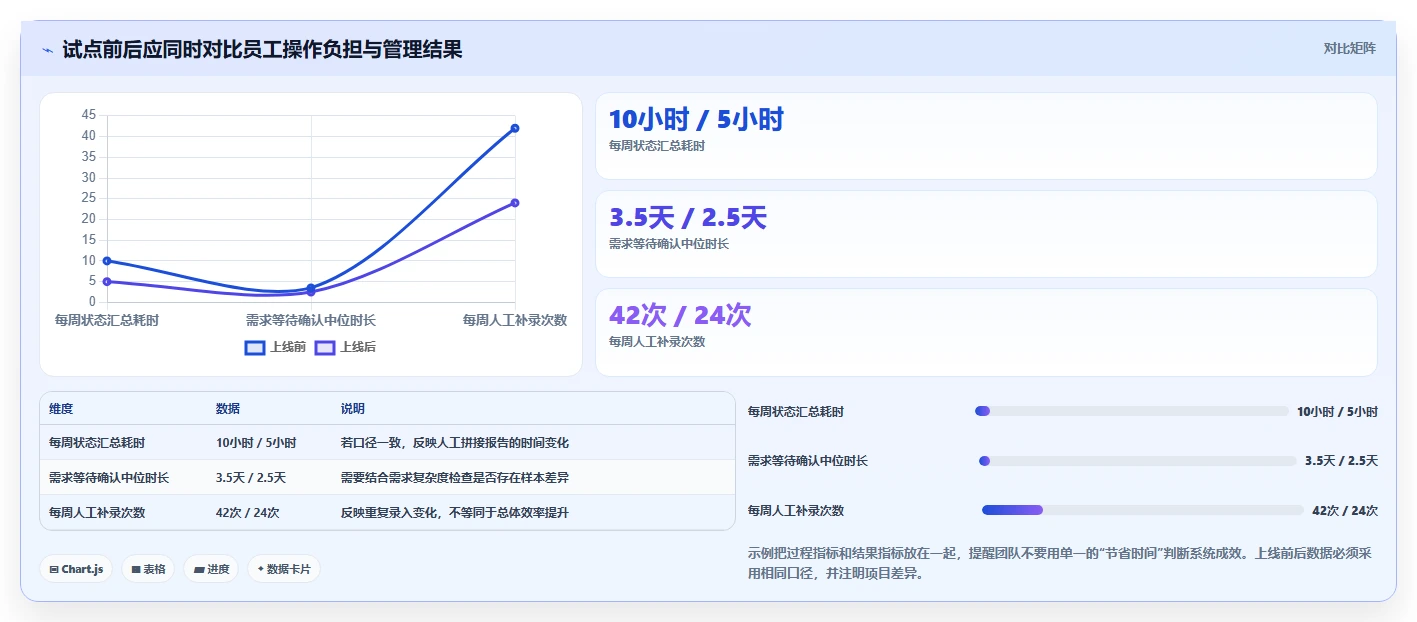Image resolution: width=1417 pixels, height=622 pixels.
Task: Click the 42次 / 24次 value beside the progress bar
Action: pos(1345,511)
